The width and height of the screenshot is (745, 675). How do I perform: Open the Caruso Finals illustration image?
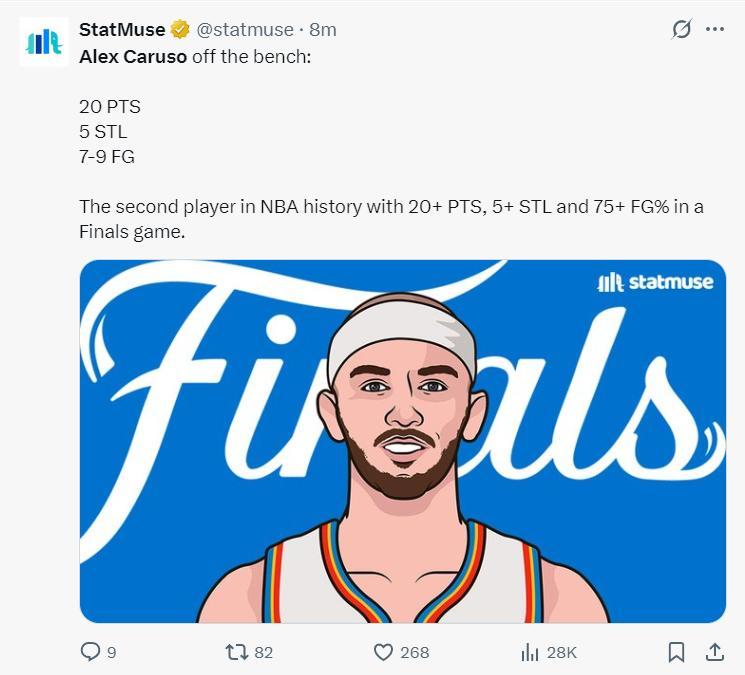click(x=402, y=441)
